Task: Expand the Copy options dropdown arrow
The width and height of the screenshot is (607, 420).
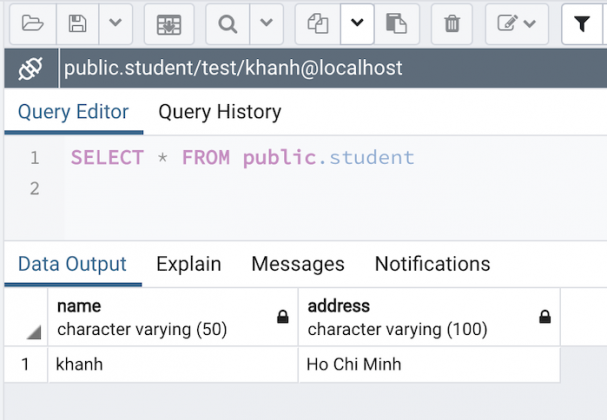Action: click(x=357, y=24)
